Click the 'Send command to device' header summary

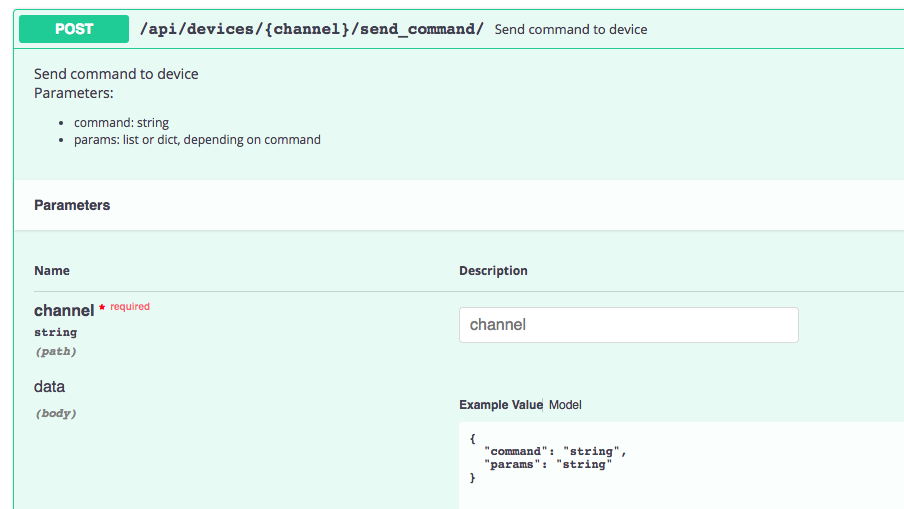571,30
